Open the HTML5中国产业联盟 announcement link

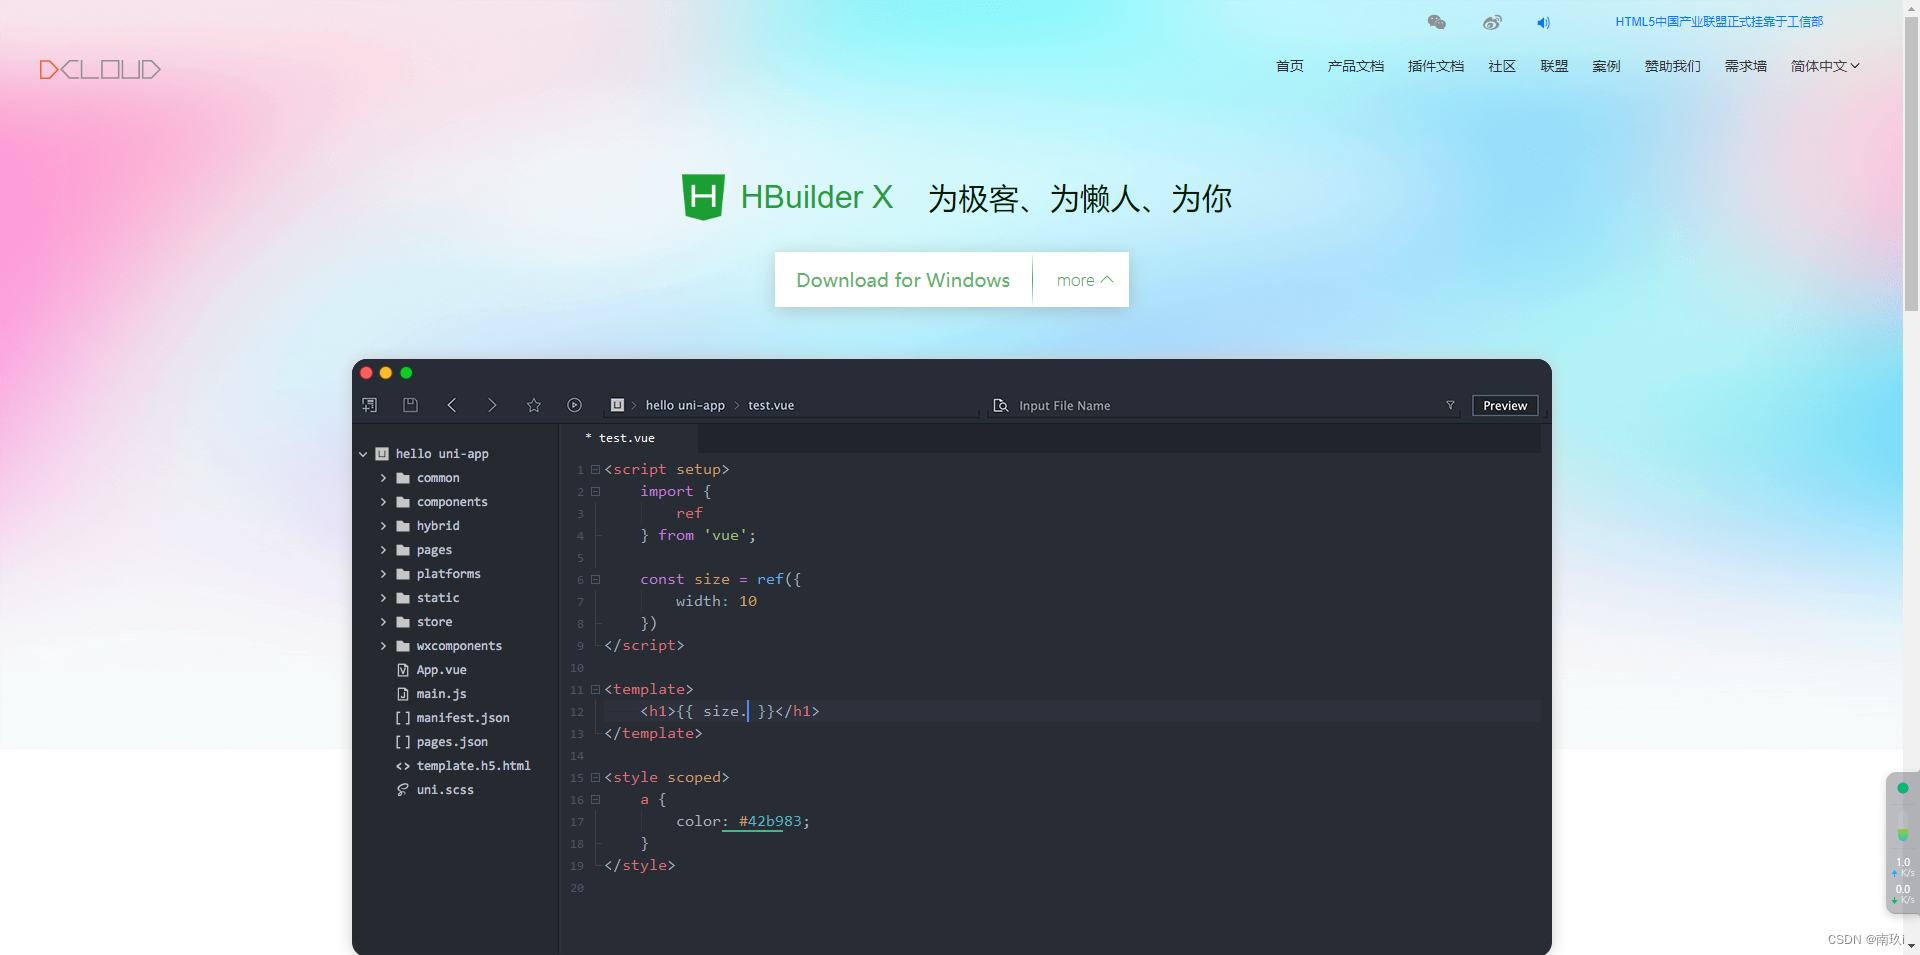(1719, 22)
